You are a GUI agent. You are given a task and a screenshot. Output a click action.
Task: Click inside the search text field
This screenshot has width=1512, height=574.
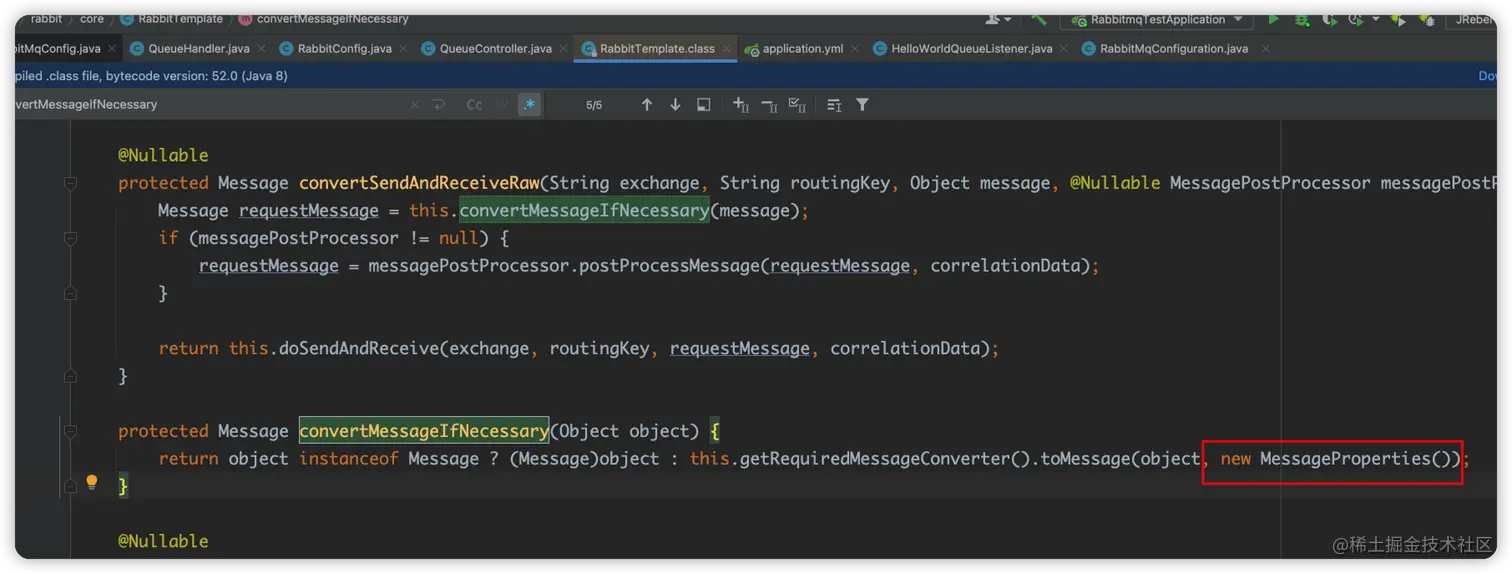(x=210, y=105)
